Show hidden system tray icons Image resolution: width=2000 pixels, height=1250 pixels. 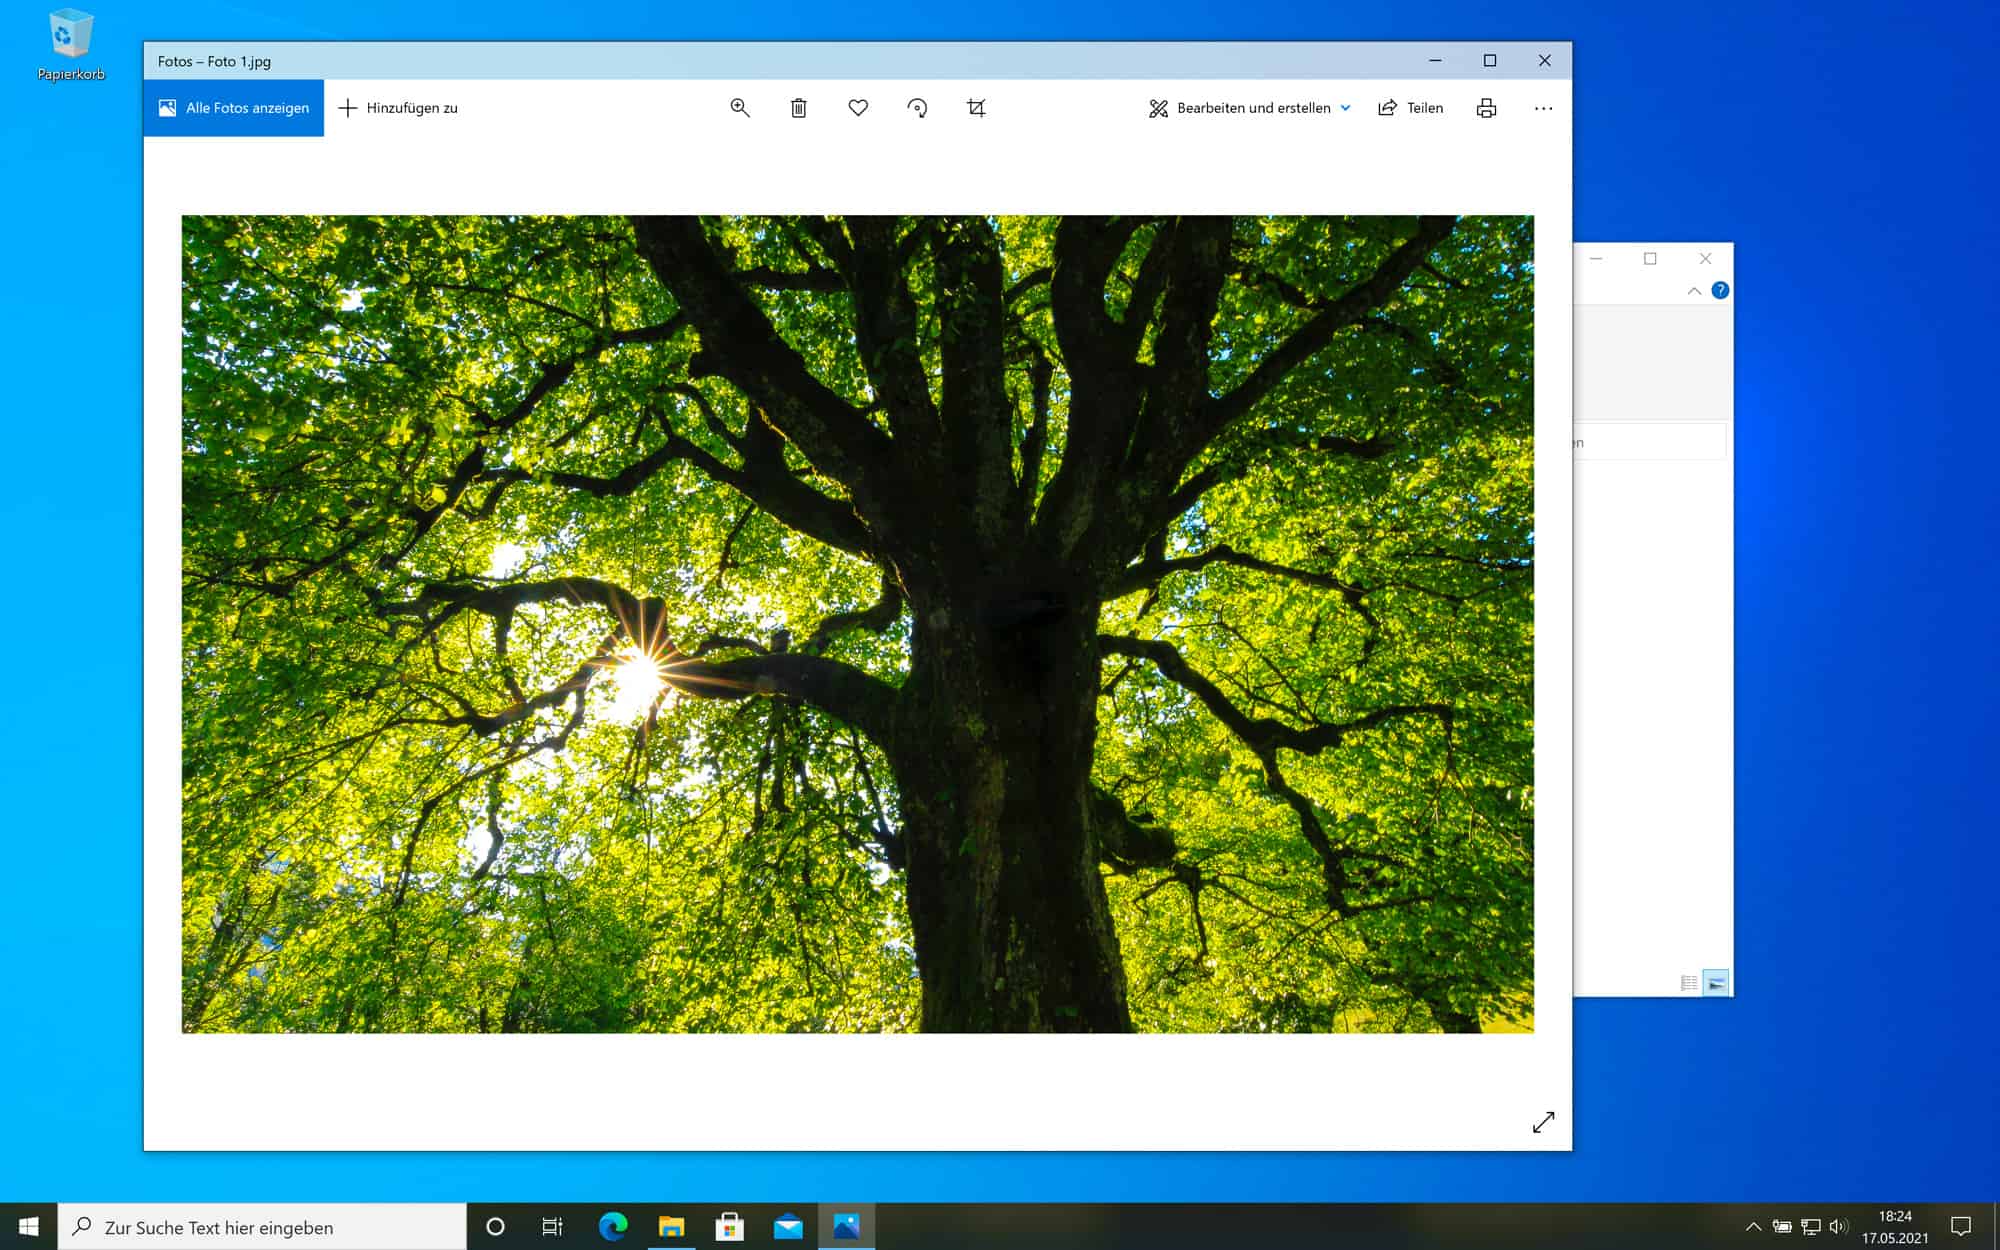click(x=1753, y=1227)
